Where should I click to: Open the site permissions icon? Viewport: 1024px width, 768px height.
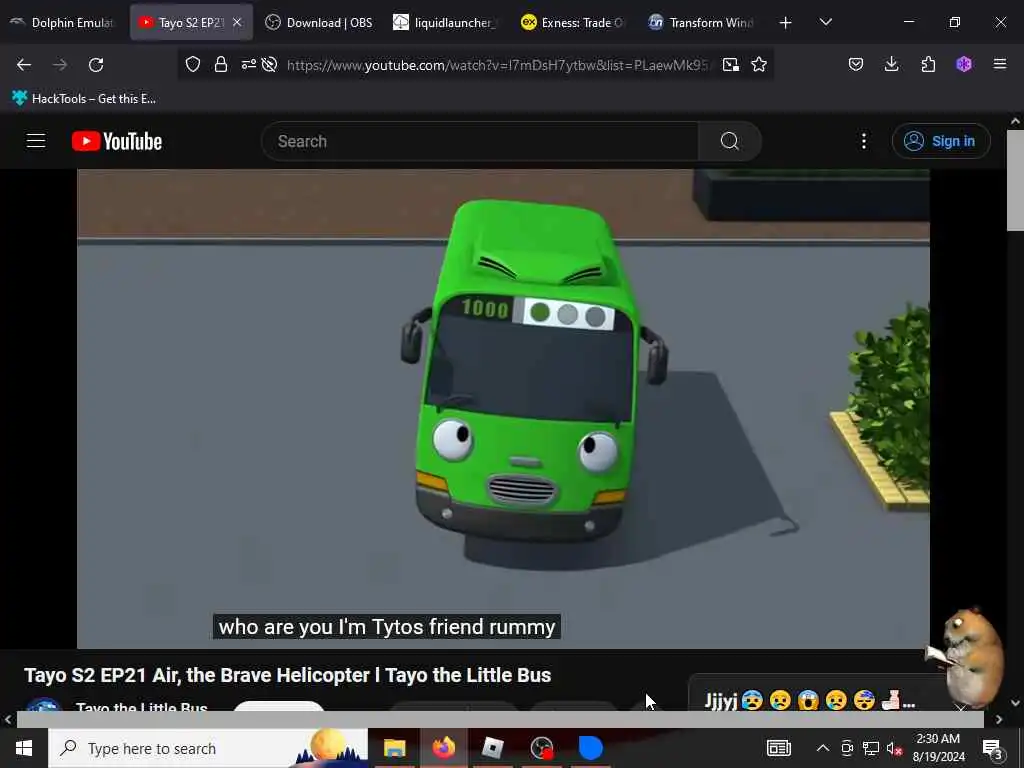pos(248,64)
